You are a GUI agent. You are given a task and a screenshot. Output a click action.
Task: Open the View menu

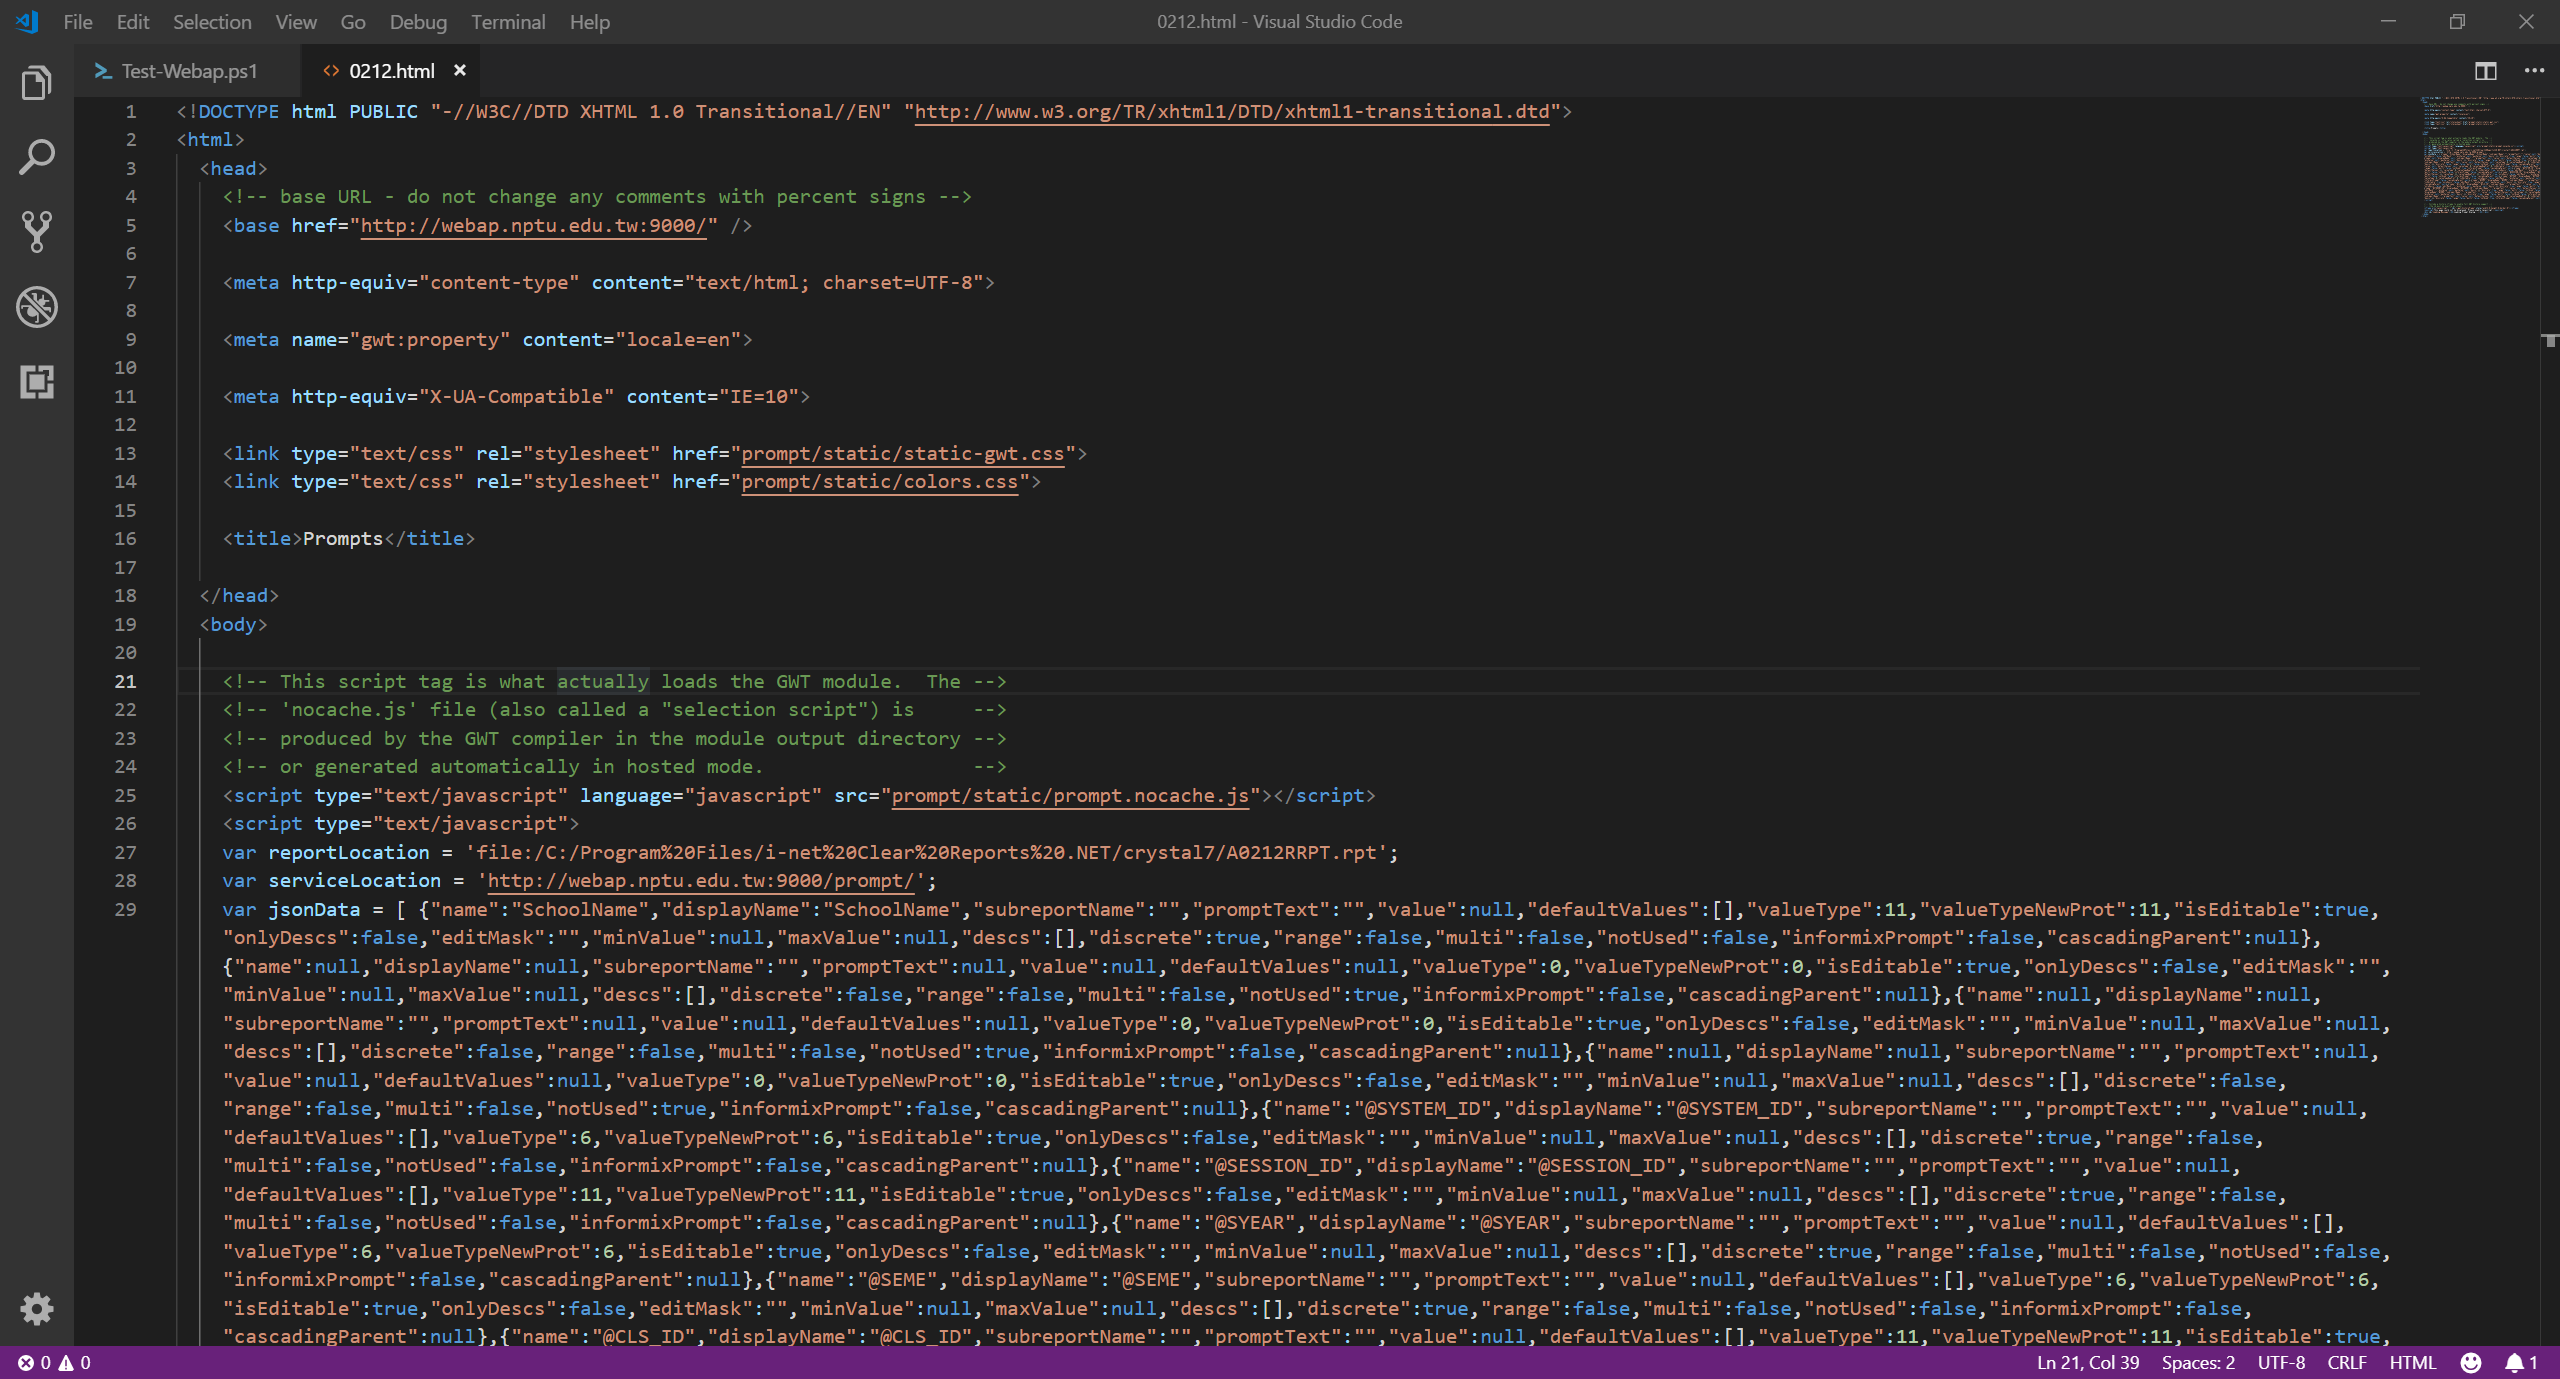(296, 22)
